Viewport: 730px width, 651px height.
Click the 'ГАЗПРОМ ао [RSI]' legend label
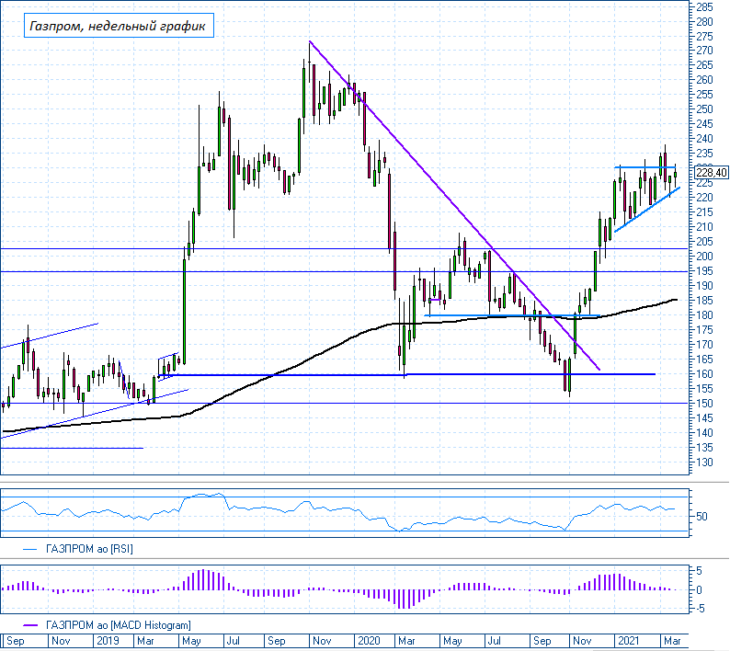tap(89, 549)
